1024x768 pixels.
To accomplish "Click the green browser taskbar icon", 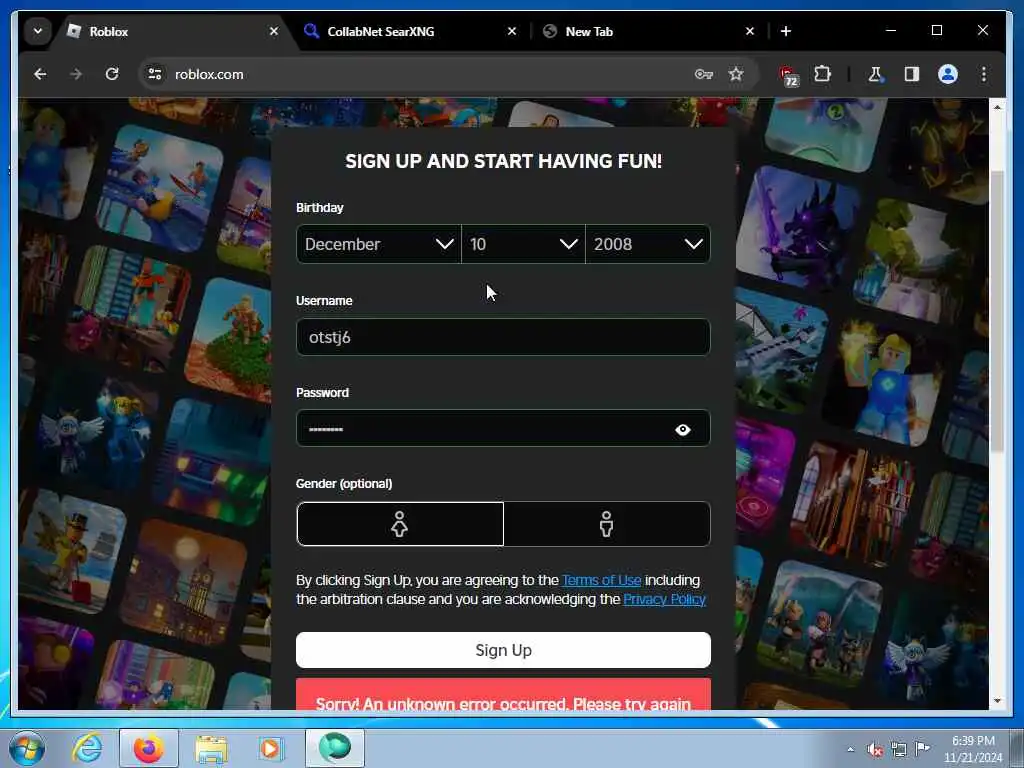I will point(334,748).
